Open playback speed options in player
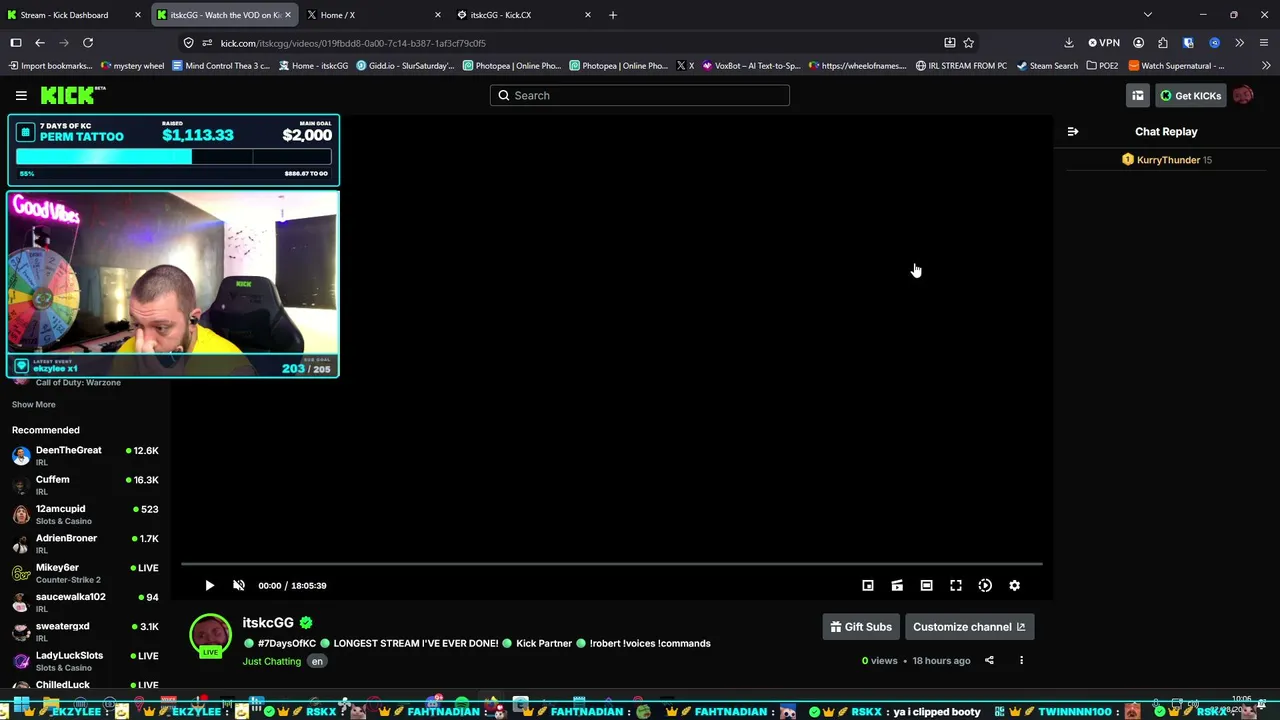 [985, 586]
